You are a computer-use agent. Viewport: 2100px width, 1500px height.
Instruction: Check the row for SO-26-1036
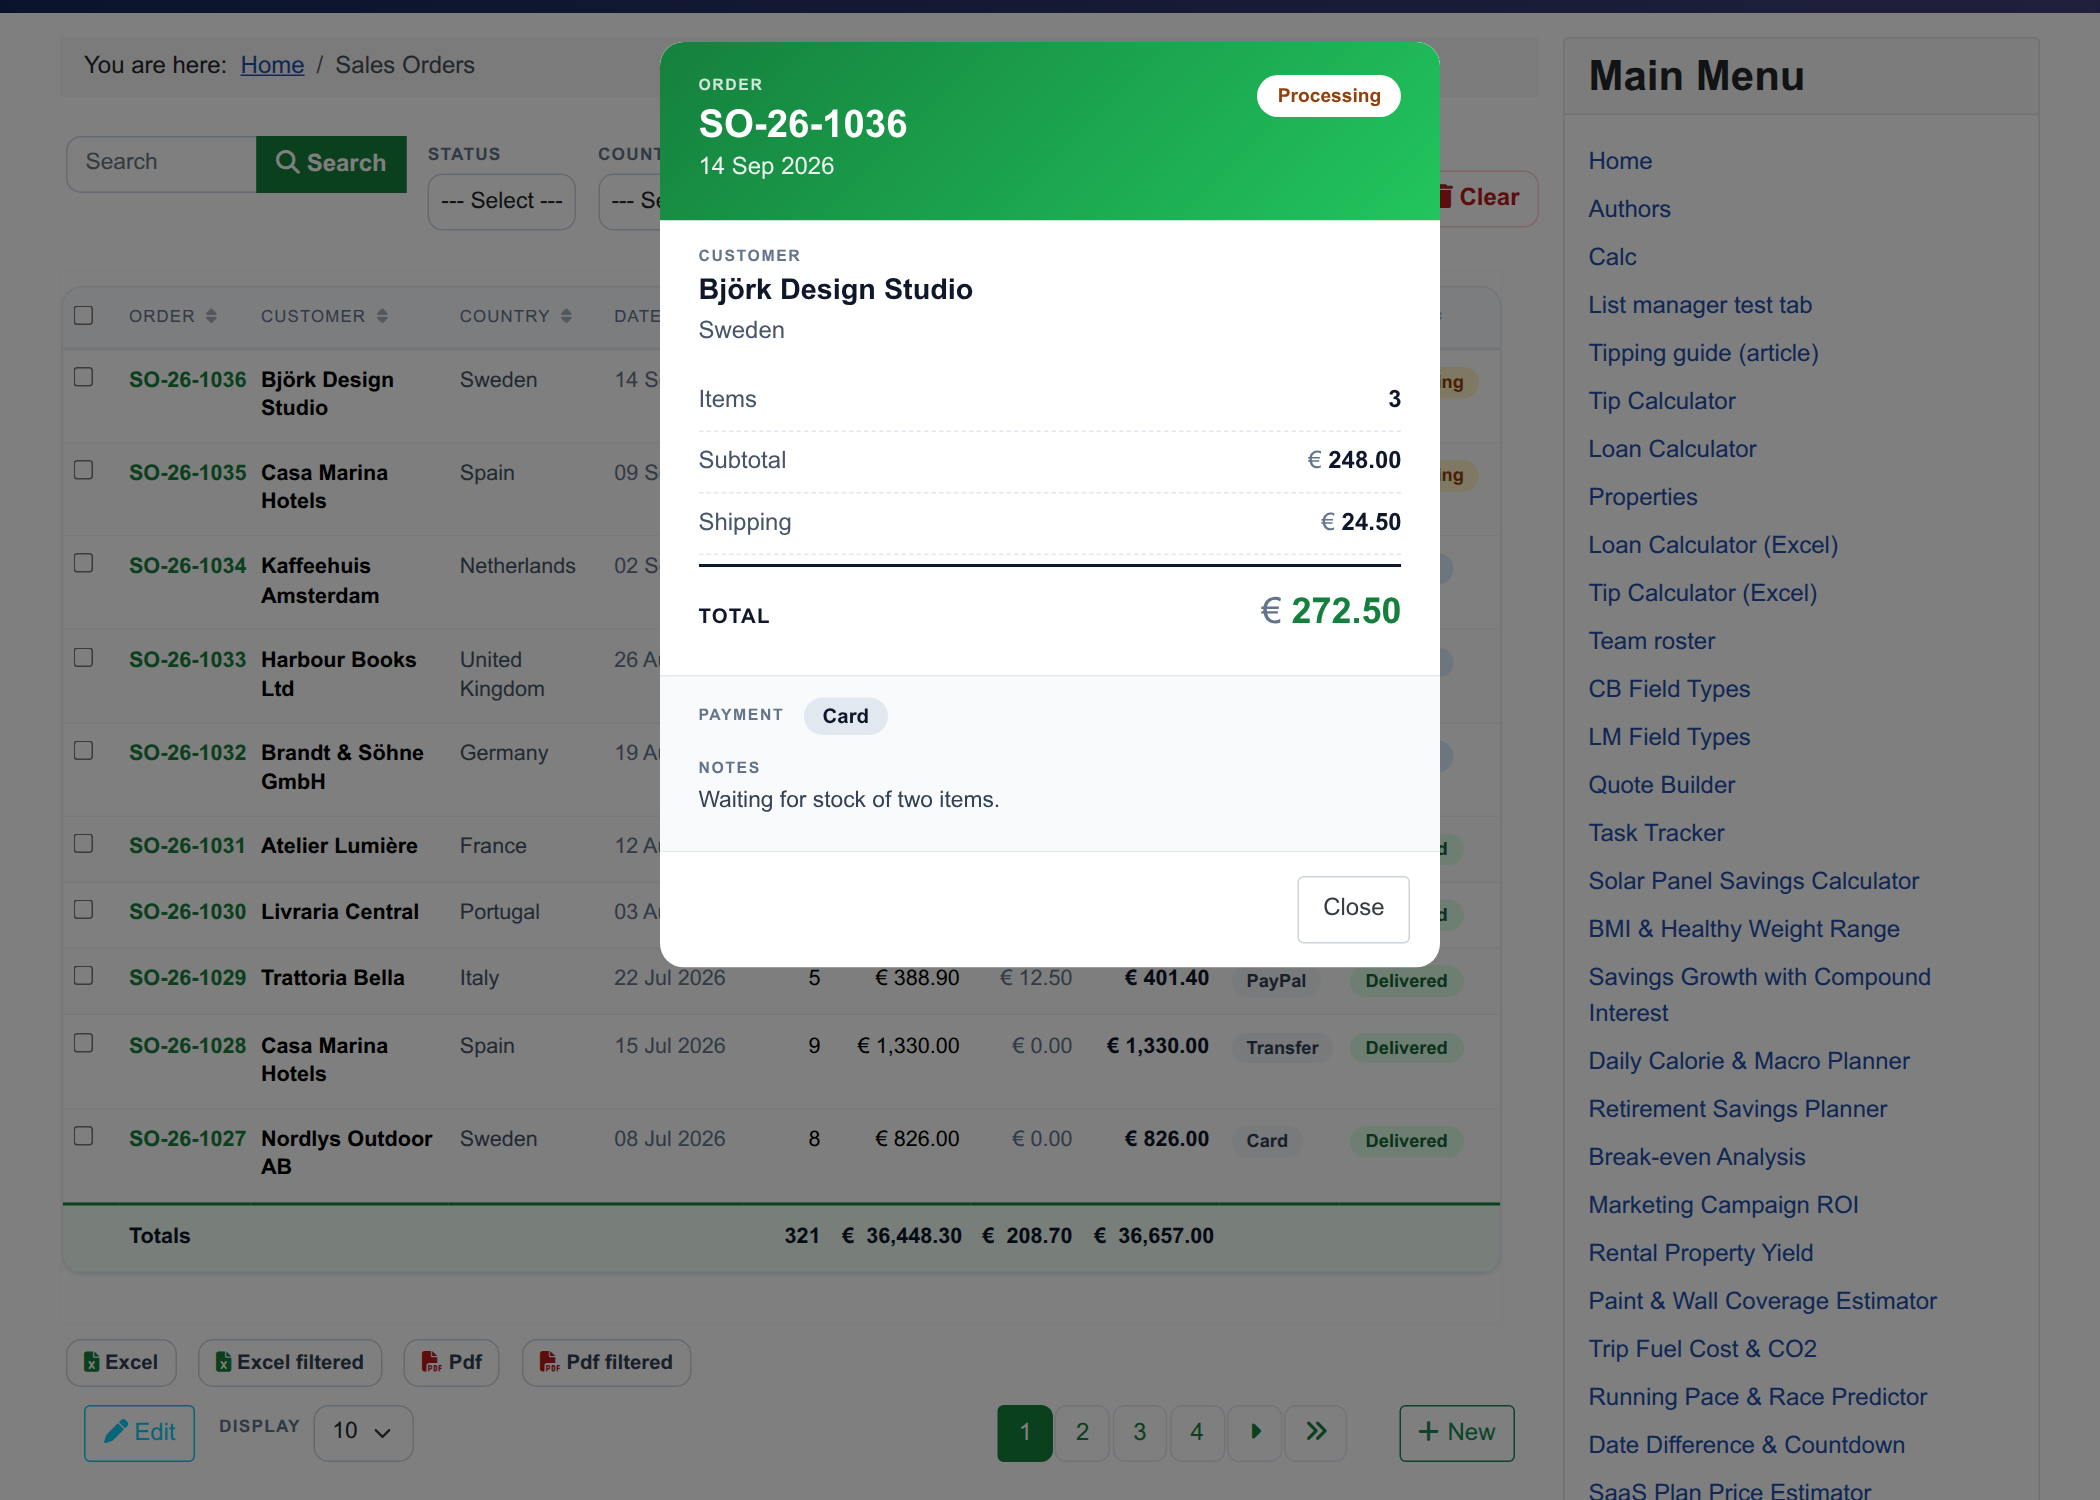tap(84, 377)
